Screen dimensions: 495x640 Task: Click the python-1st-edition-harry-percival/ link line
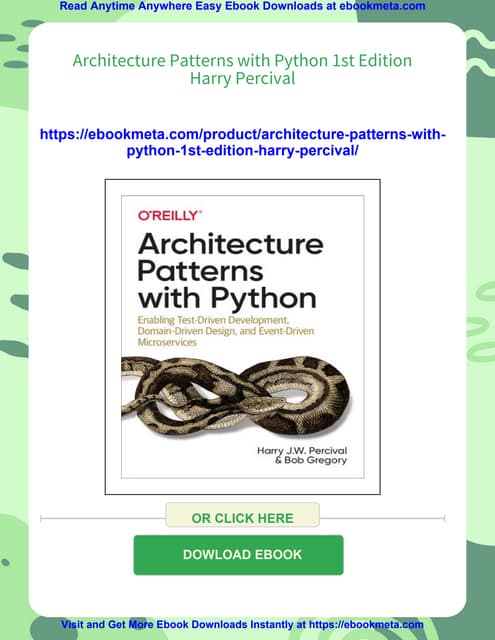(242, 151)
